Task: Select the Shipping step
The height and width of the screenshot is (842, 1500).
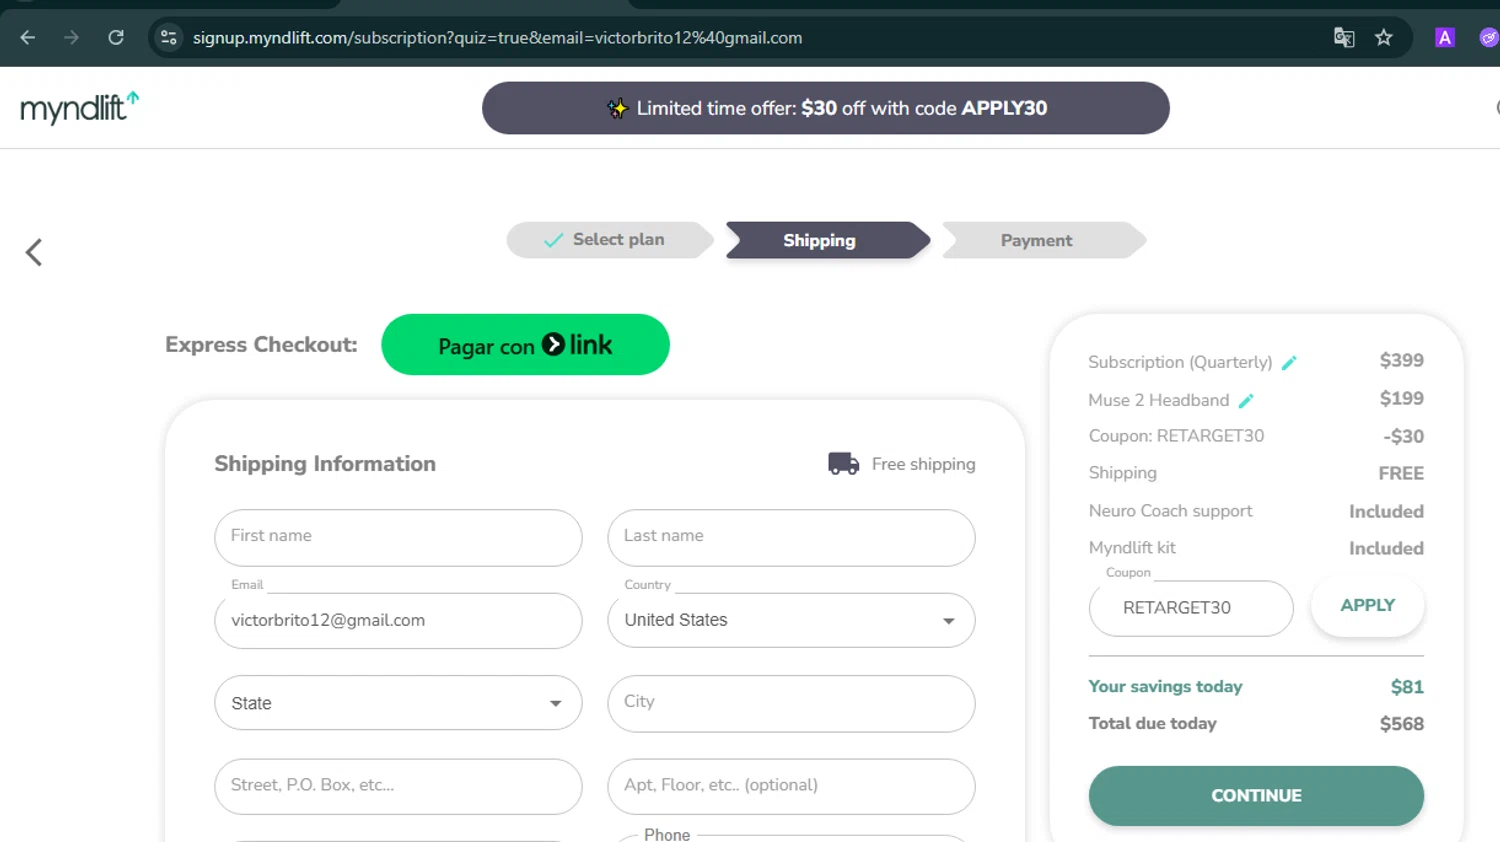Action: point(828,240)
